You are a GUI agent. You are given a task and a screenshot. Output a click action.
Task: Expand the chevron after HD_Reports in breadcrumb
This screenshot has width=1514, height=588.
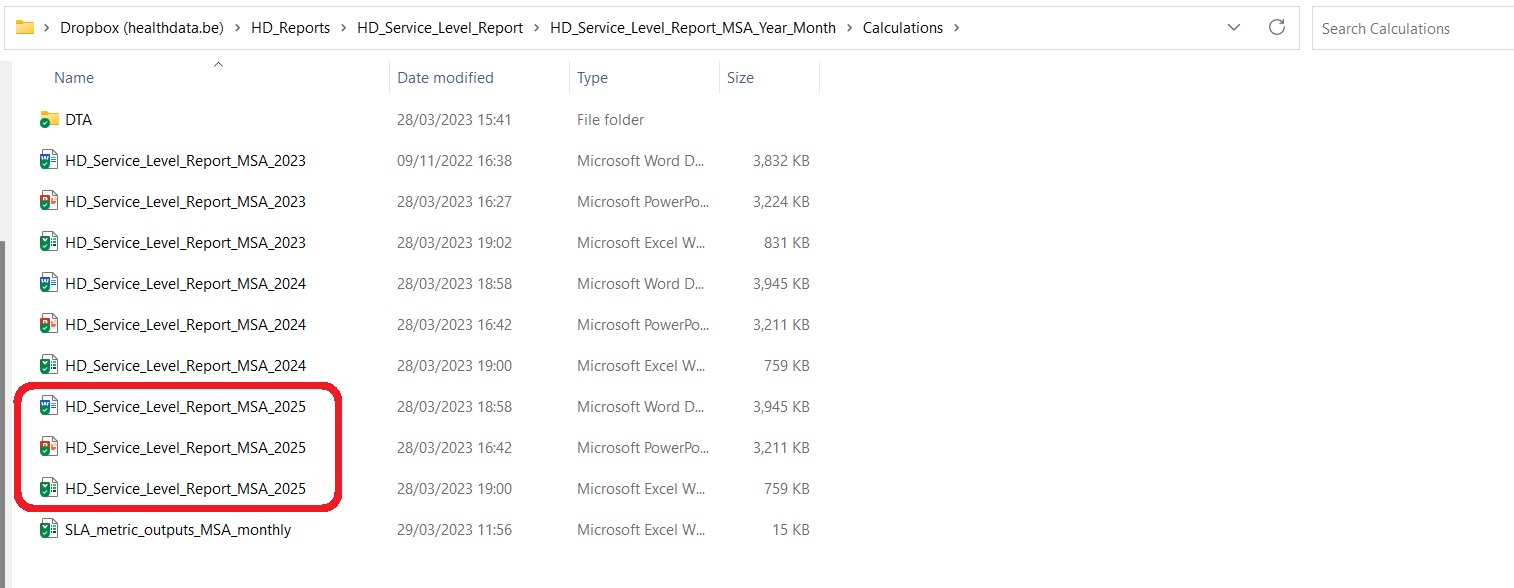[344, 28]
